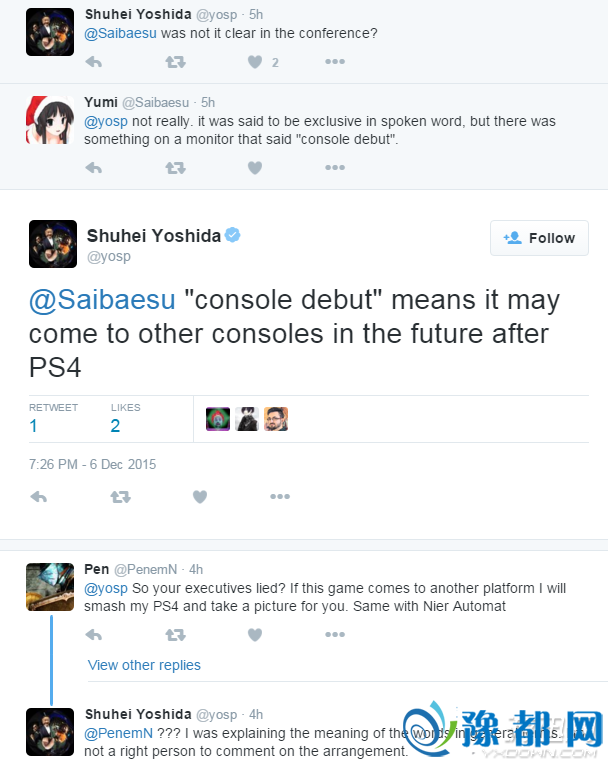View the main tweet's retweet count
This screenshot has width=608, height=769.
34,426
